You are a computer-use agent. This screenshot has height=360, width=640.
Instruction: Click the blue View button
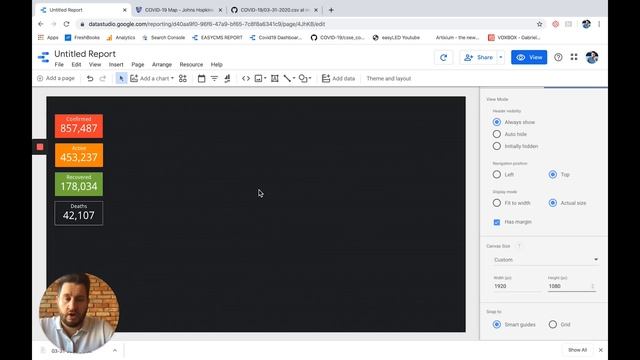pyautogui.click(x=529, y=58)
